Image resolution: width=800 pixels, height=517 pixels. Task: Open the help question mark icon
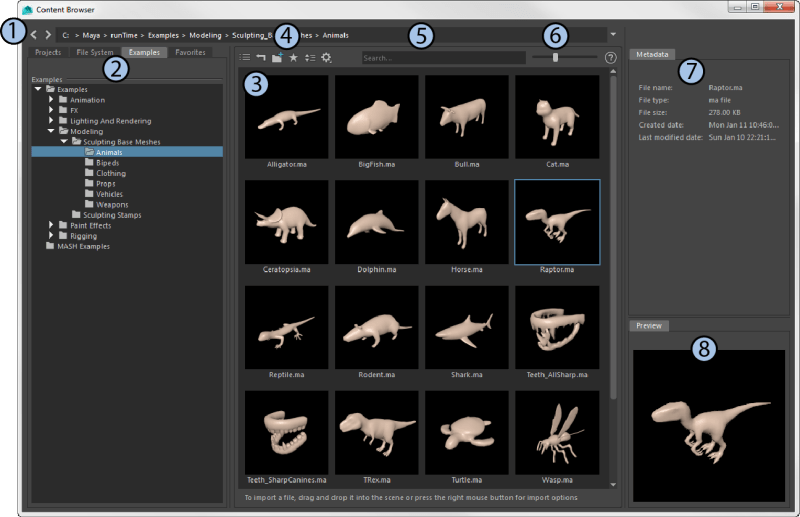click(611, 58)
